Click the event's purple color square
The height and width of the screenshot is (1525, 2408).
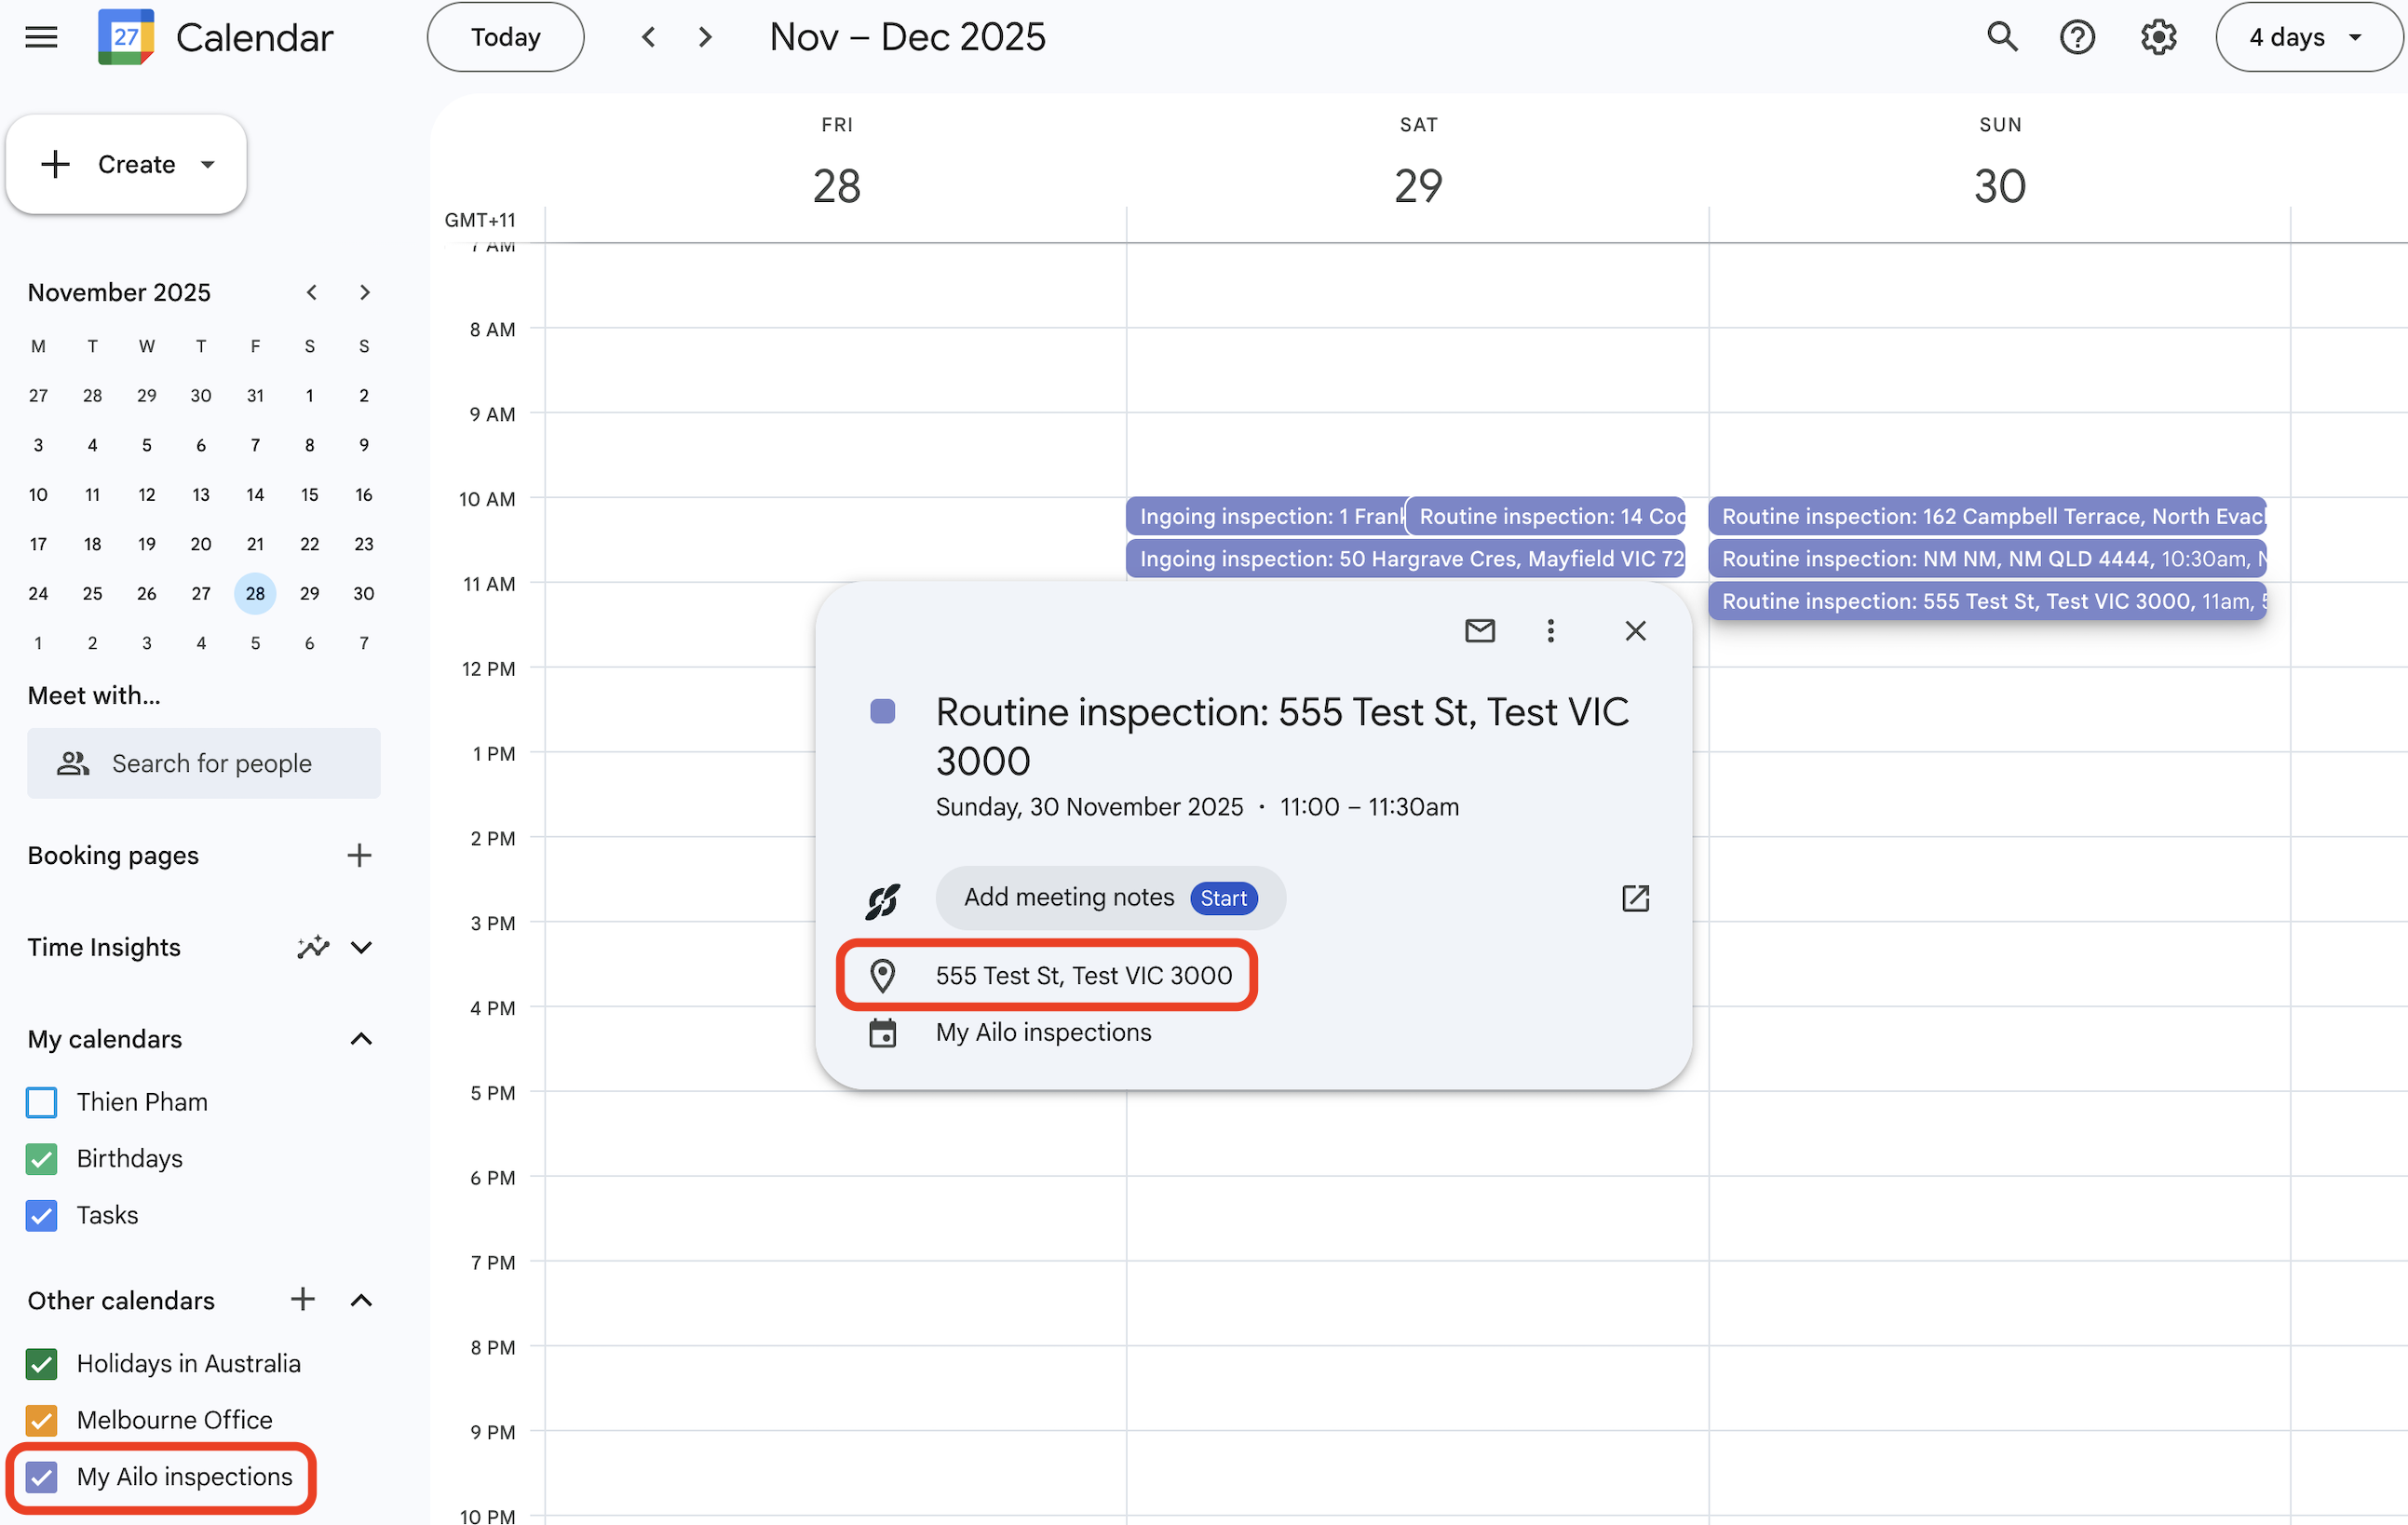pyautogui.click(x=882, y=711)
